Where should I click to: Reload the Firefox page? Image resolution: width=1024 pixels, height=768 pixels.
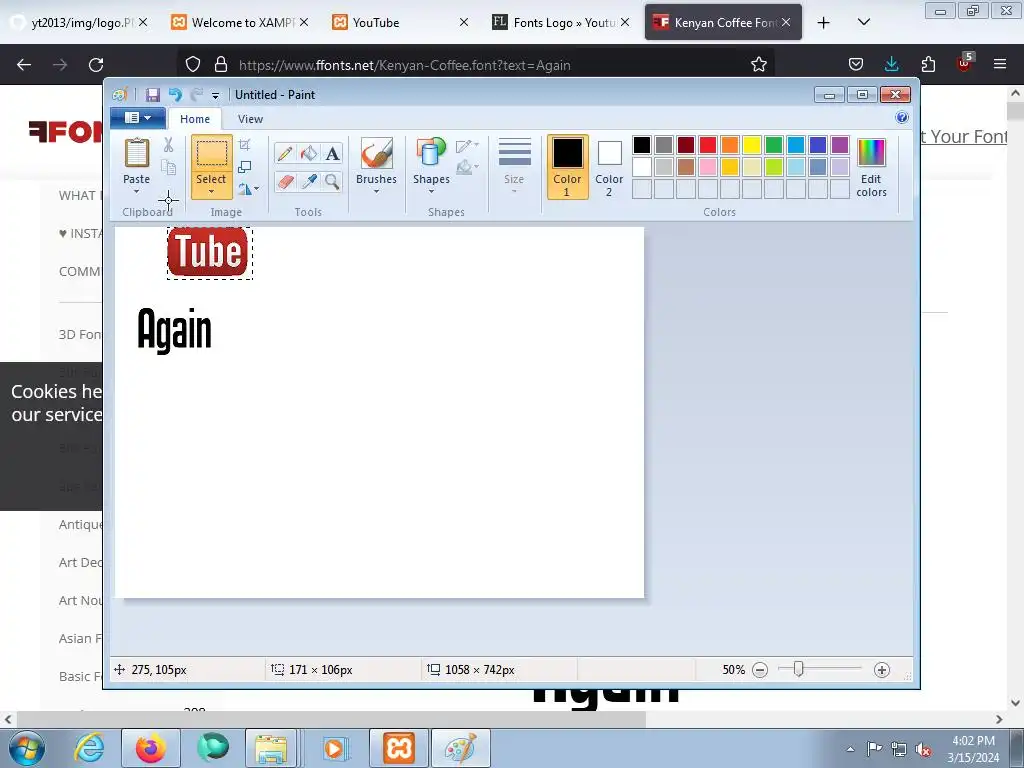tap(96, 65)
